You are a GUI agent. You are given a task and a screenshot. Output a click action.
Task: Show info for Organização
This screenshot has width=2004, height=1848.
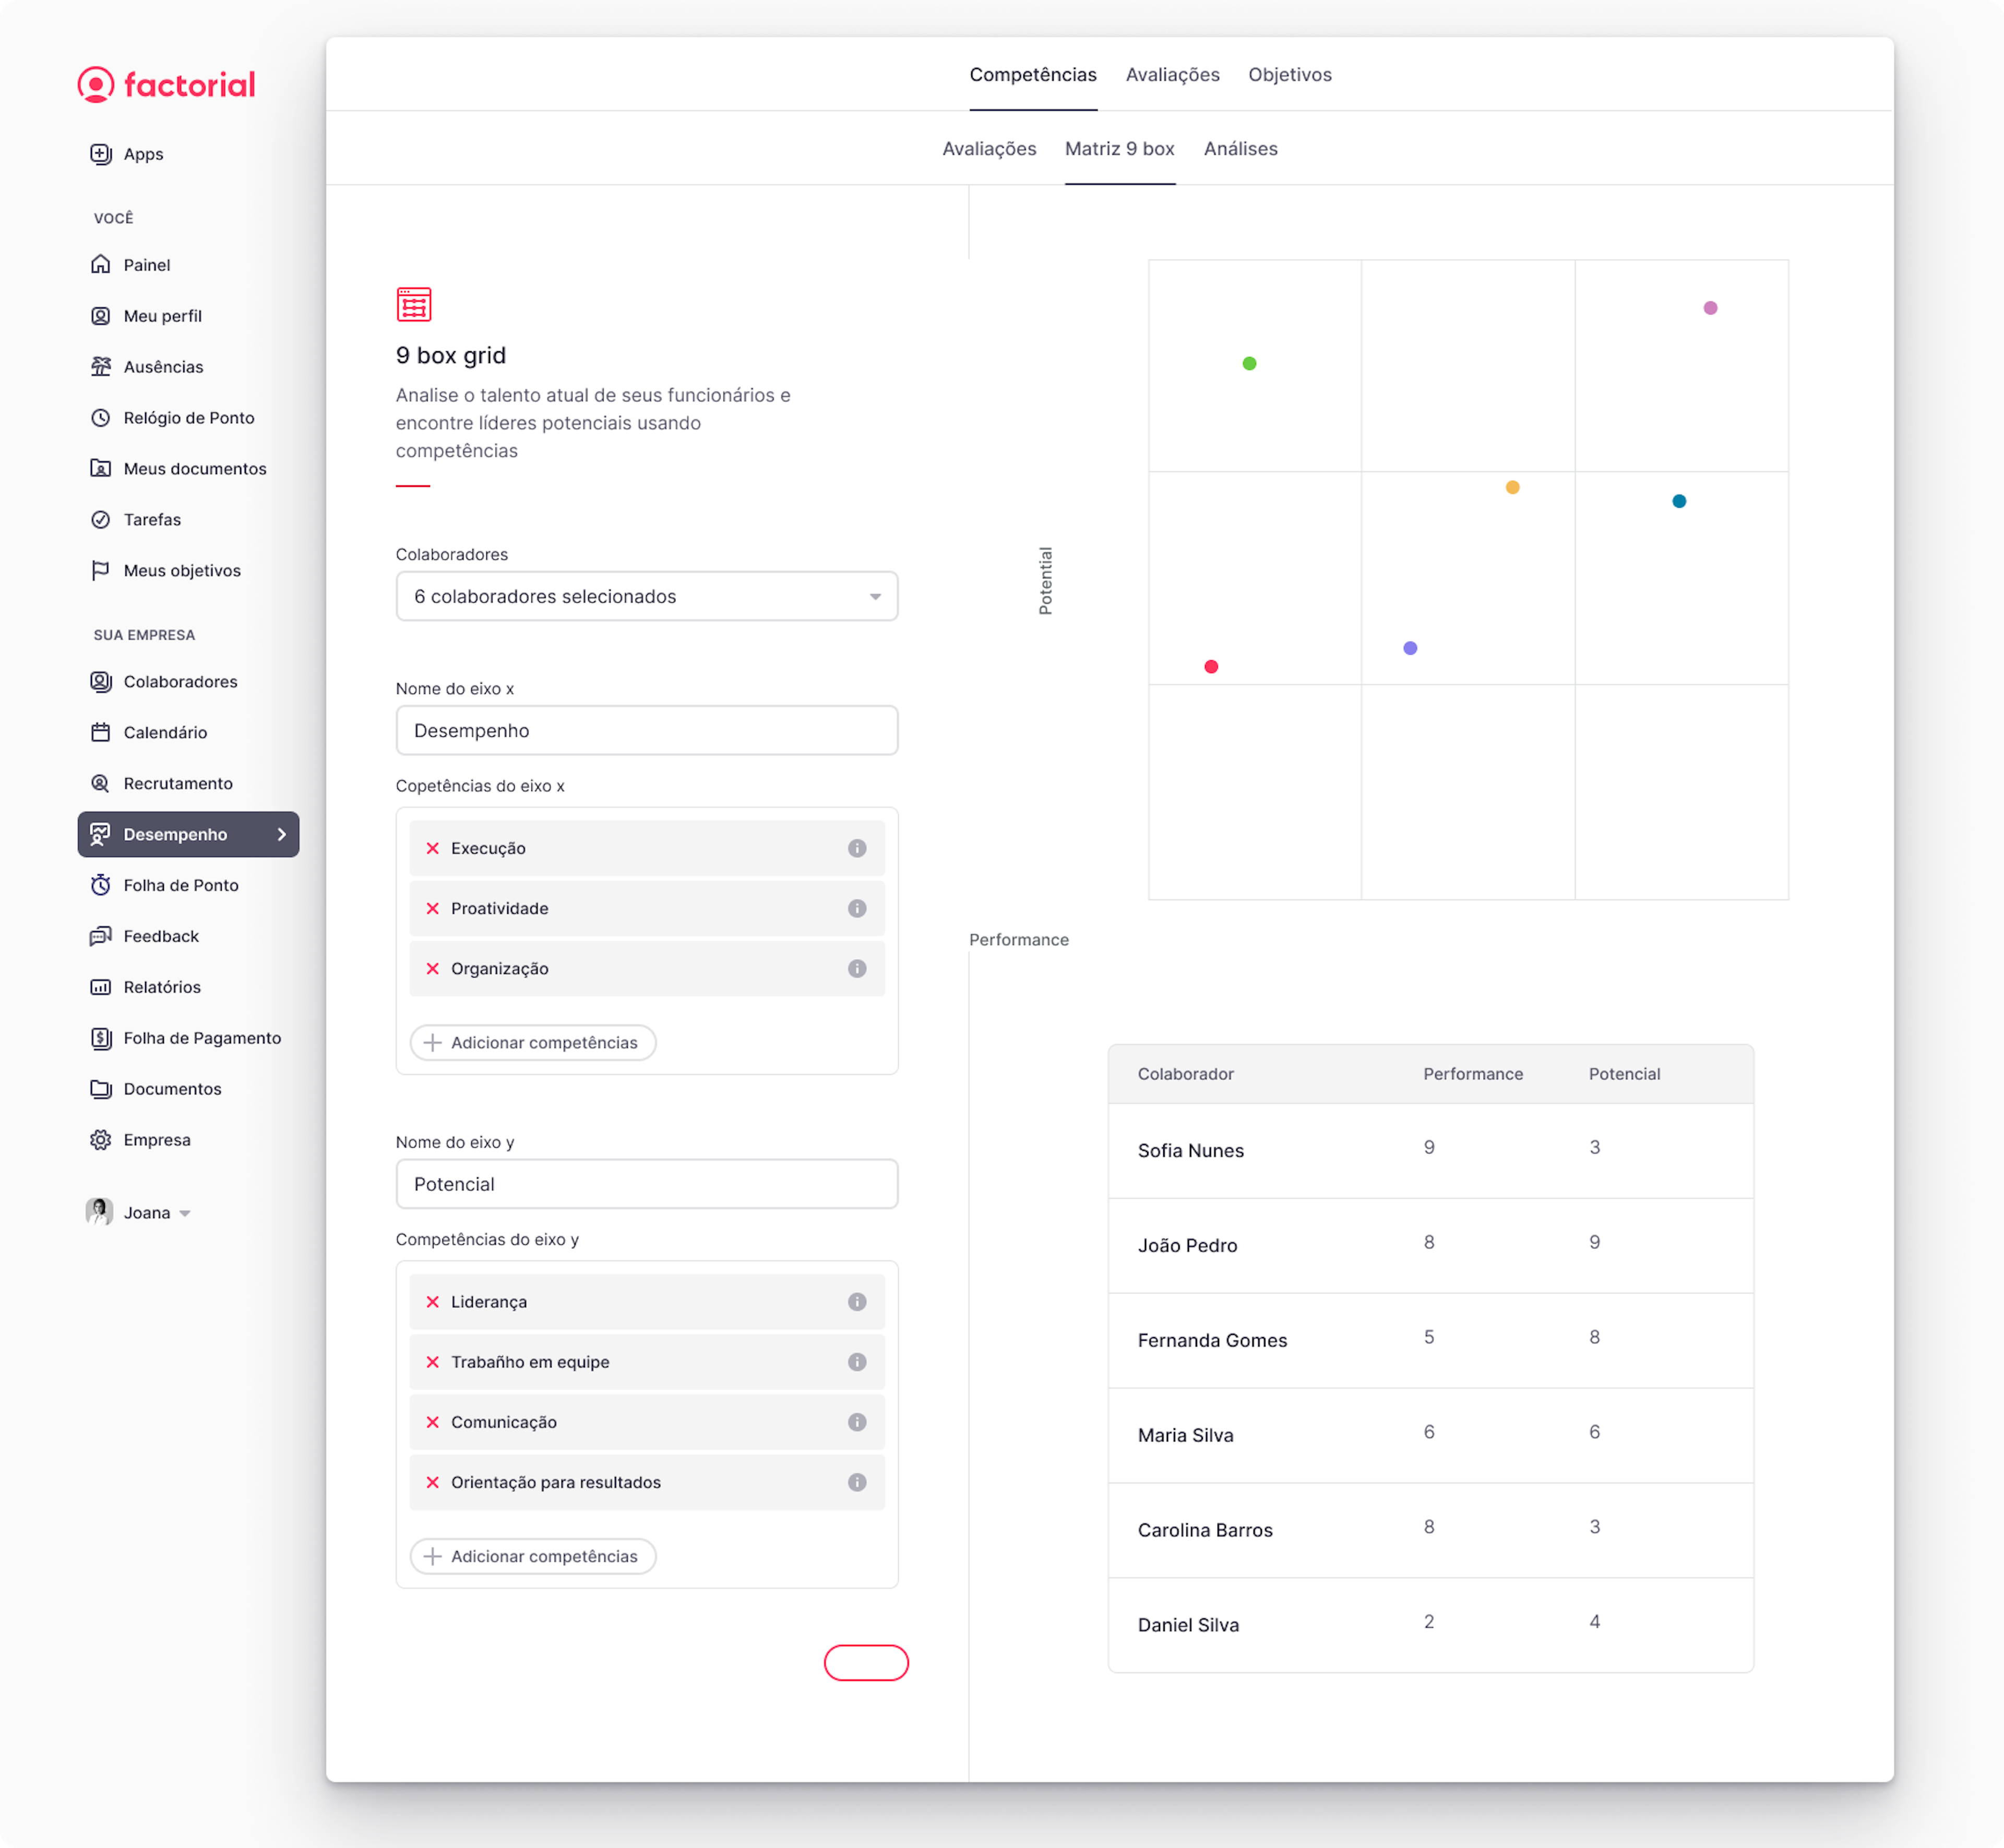click(x=858, y=969)
